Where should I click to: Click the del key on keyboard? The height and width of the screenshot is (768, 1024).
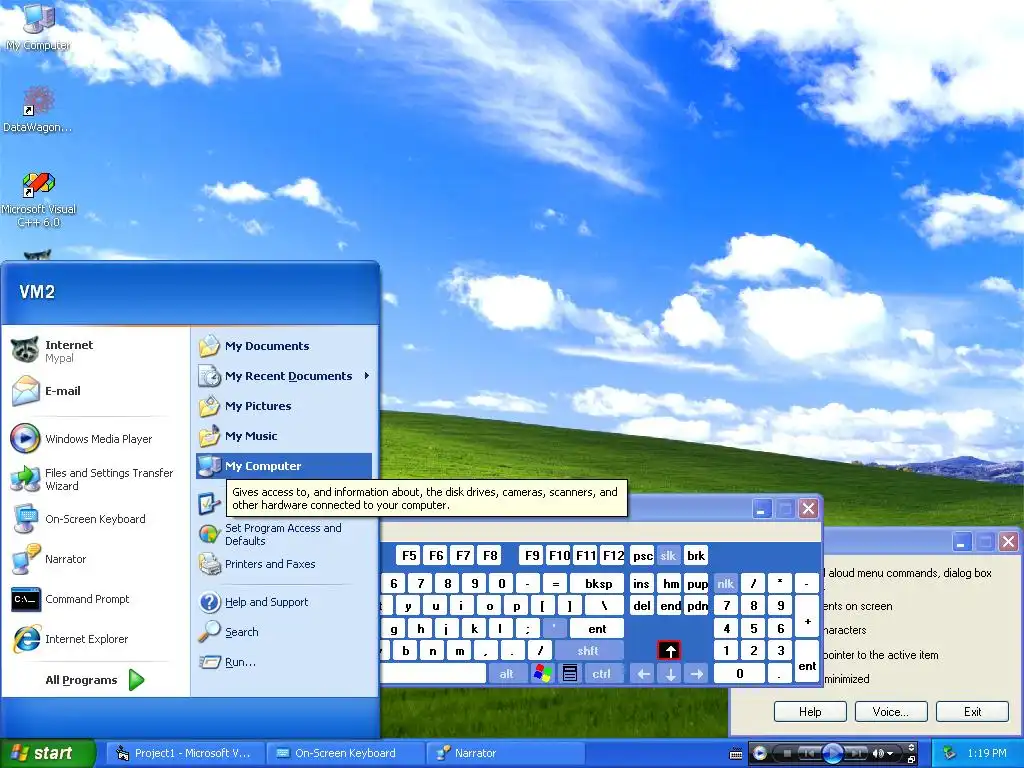pyautogui.click(x=642, y=605)
